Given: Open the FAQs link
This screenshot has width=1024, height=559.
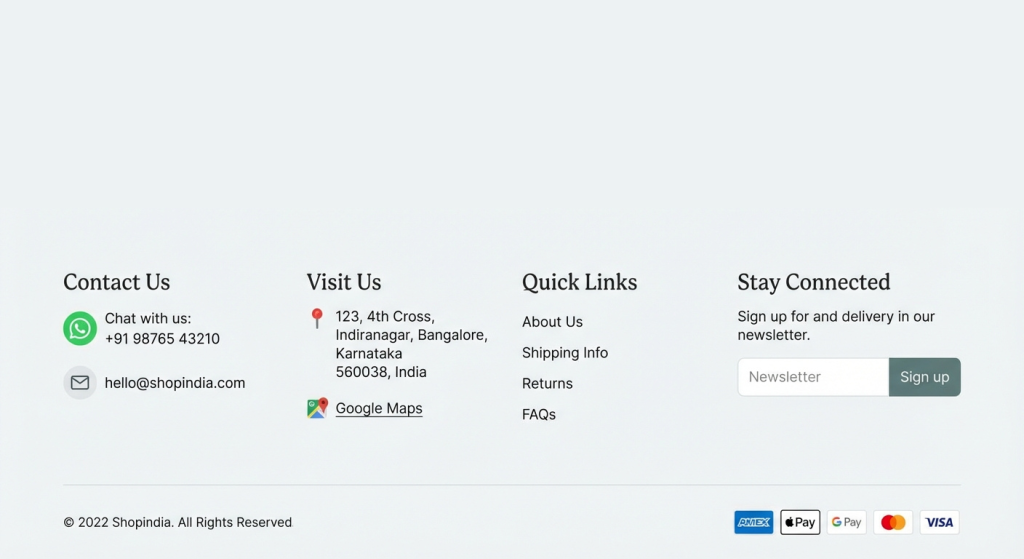Looking at the screenshot, I should coord(539,415).
